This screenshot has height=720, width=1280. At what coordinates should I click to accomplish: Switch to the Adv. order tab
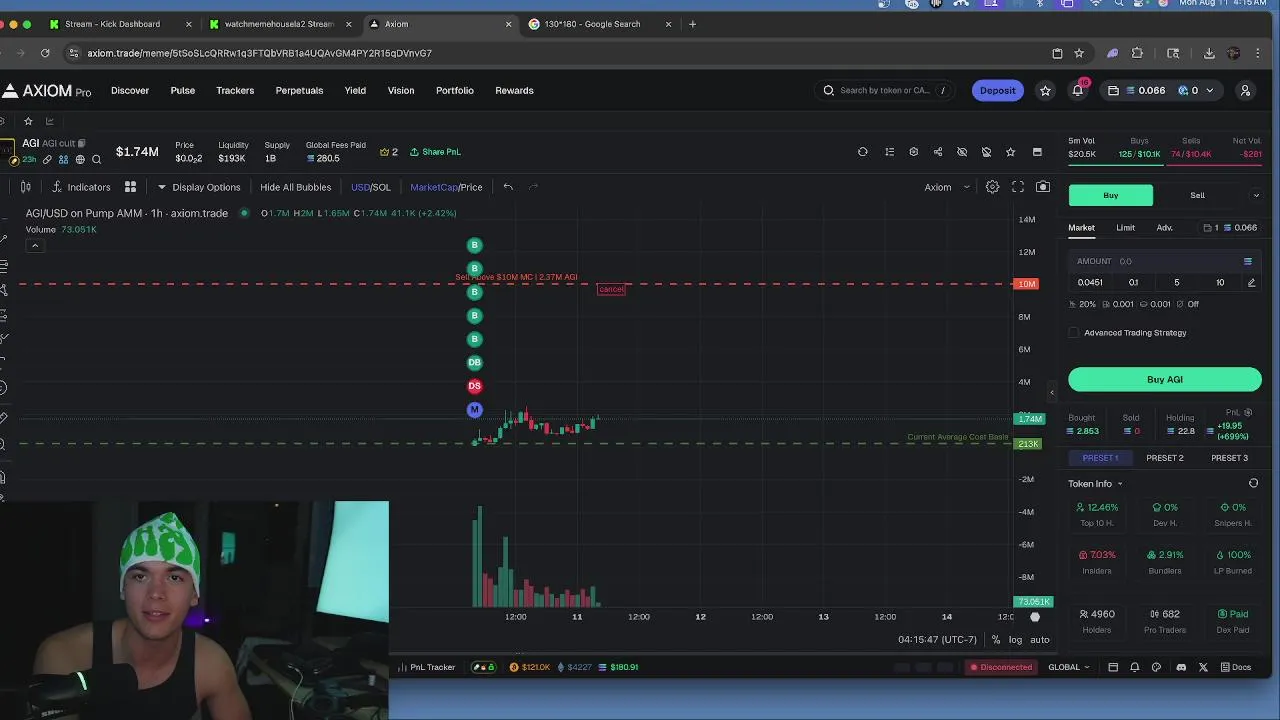tap(1165, 228)
